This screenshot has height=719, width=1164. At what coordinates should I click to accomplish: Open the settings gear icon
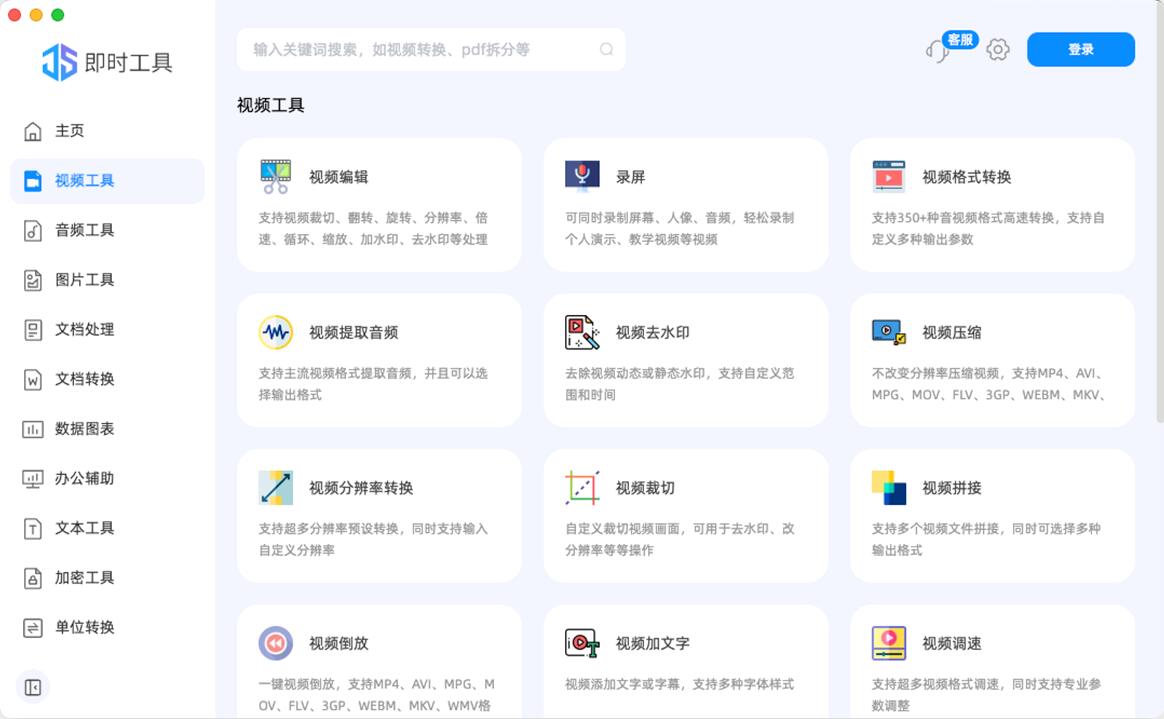pyautogui.click(x=998, y=50)
